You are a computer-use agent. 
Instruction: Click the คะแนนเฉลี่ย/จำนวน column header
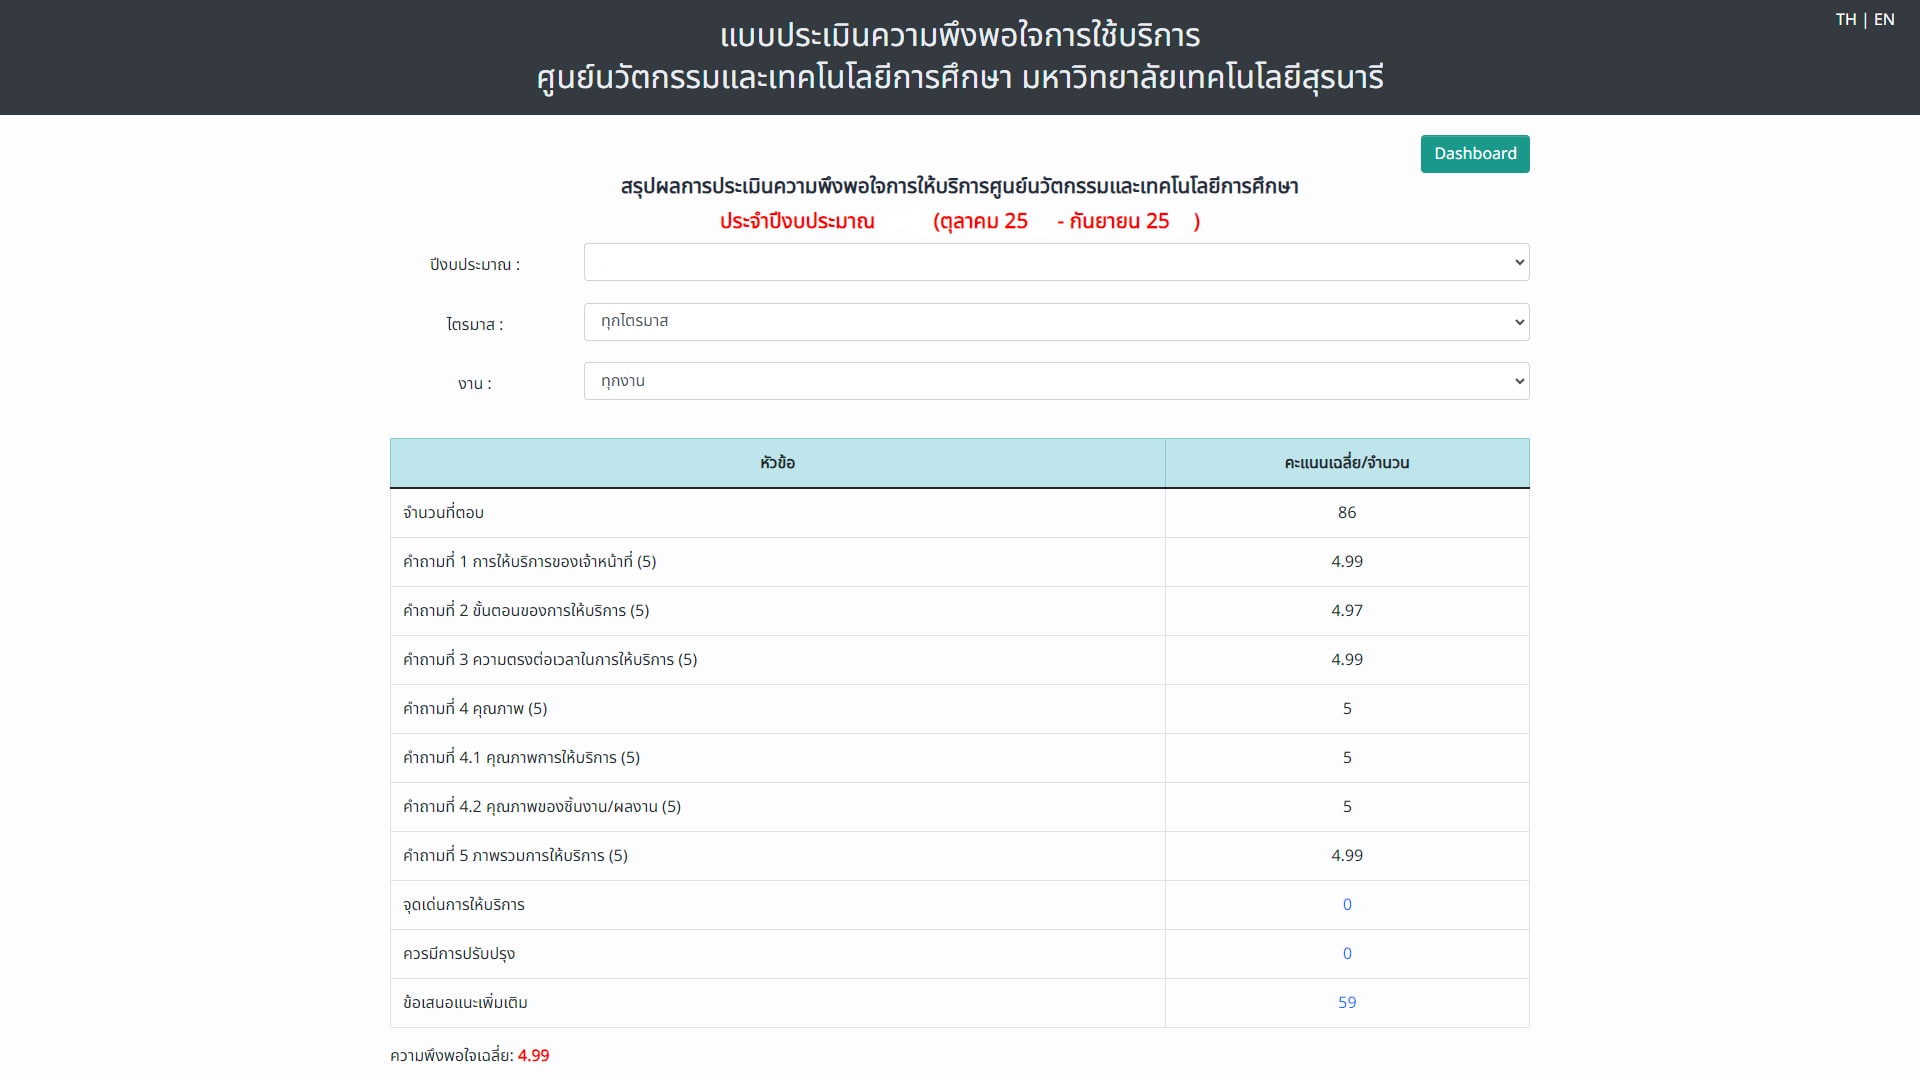1347,463
